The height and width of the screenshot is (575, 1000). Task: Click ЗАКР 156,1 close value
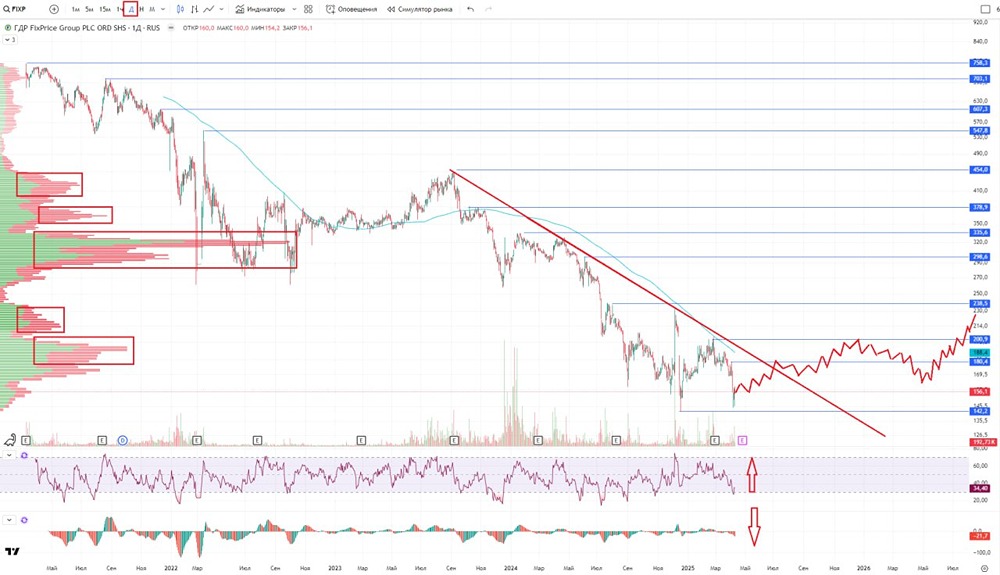[298, 28]
